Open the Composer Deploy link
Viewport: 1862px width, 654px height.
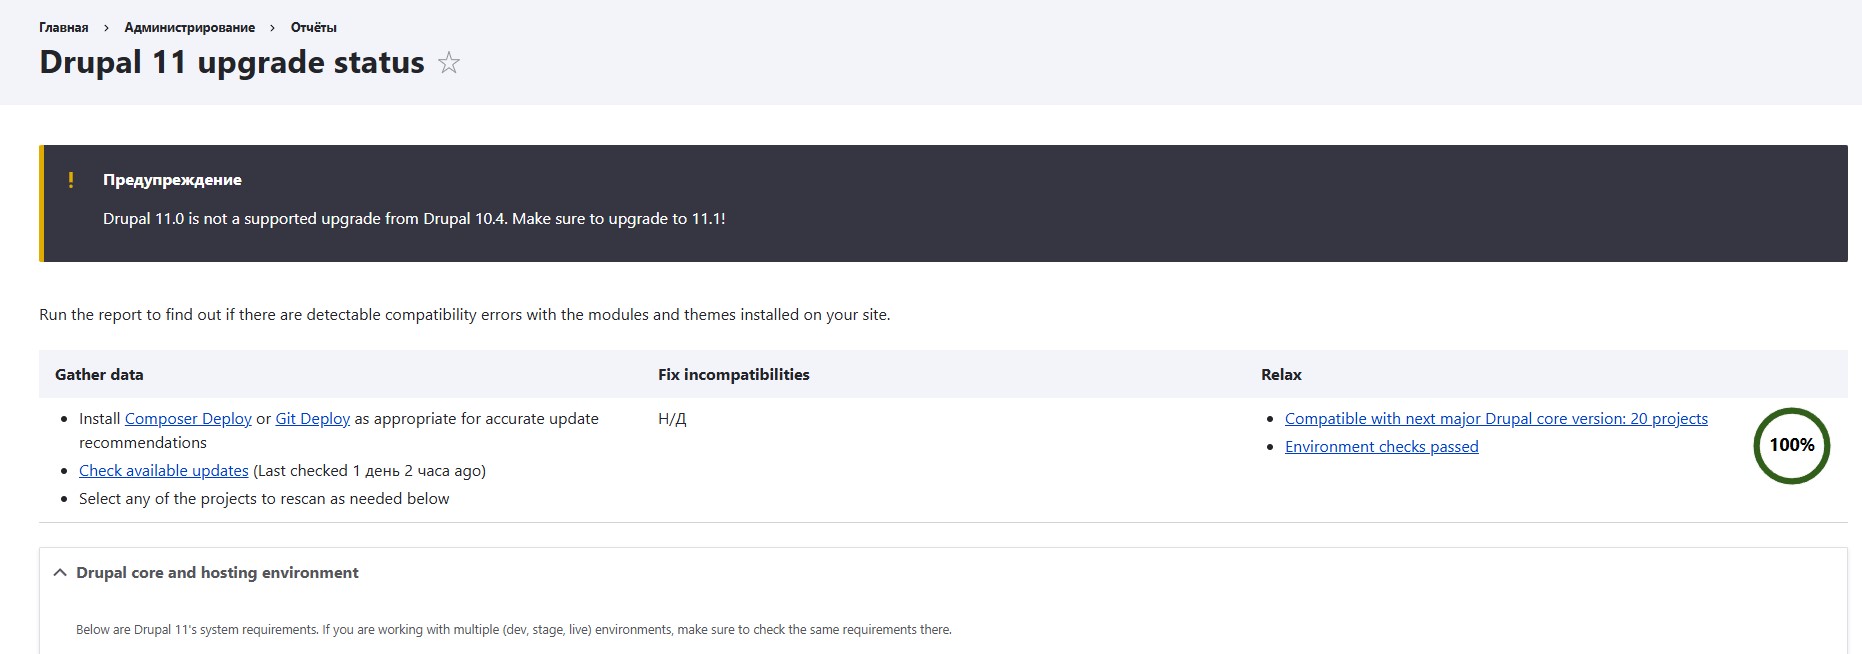188,419
